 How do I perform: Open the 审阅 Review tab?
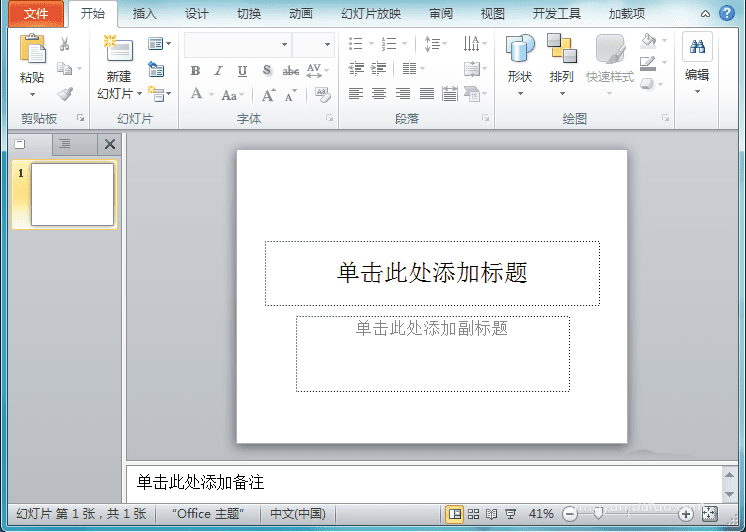[441, 14]
